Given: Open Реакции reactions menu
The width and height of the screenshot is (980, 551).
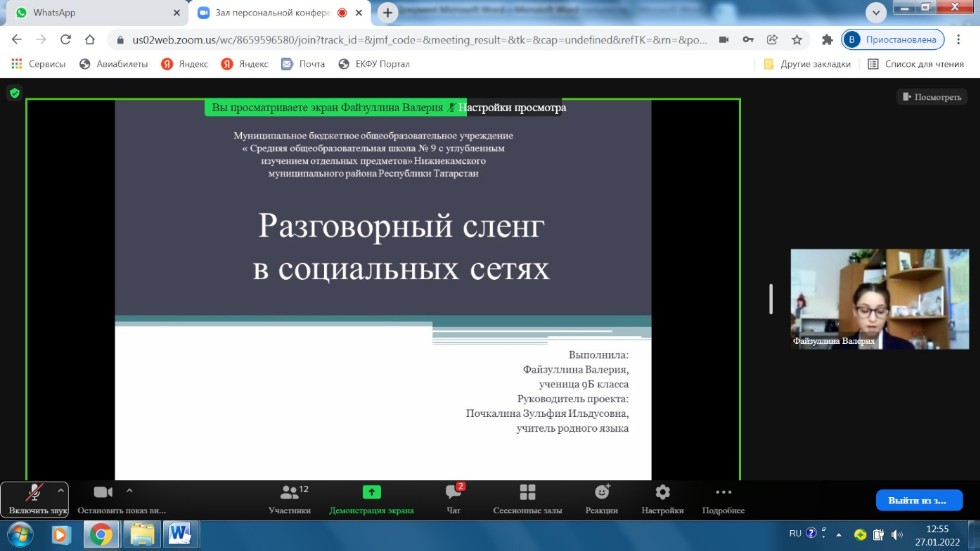Looking at the screenshot, I should point(601,499).
